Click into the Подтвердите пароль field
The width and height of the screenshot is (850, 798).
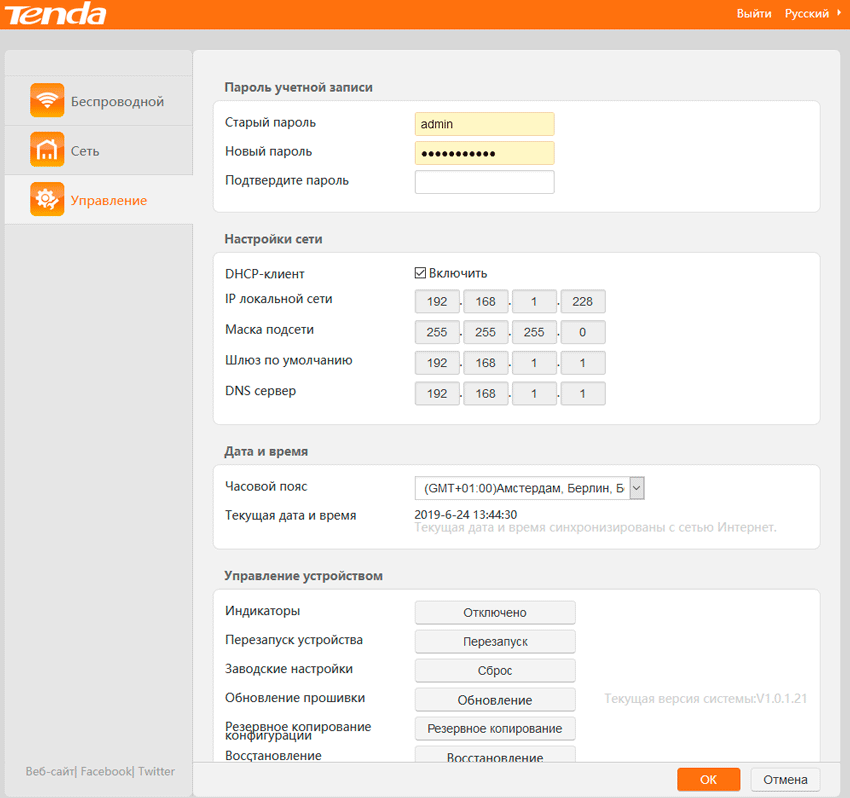tap(484, 182)
